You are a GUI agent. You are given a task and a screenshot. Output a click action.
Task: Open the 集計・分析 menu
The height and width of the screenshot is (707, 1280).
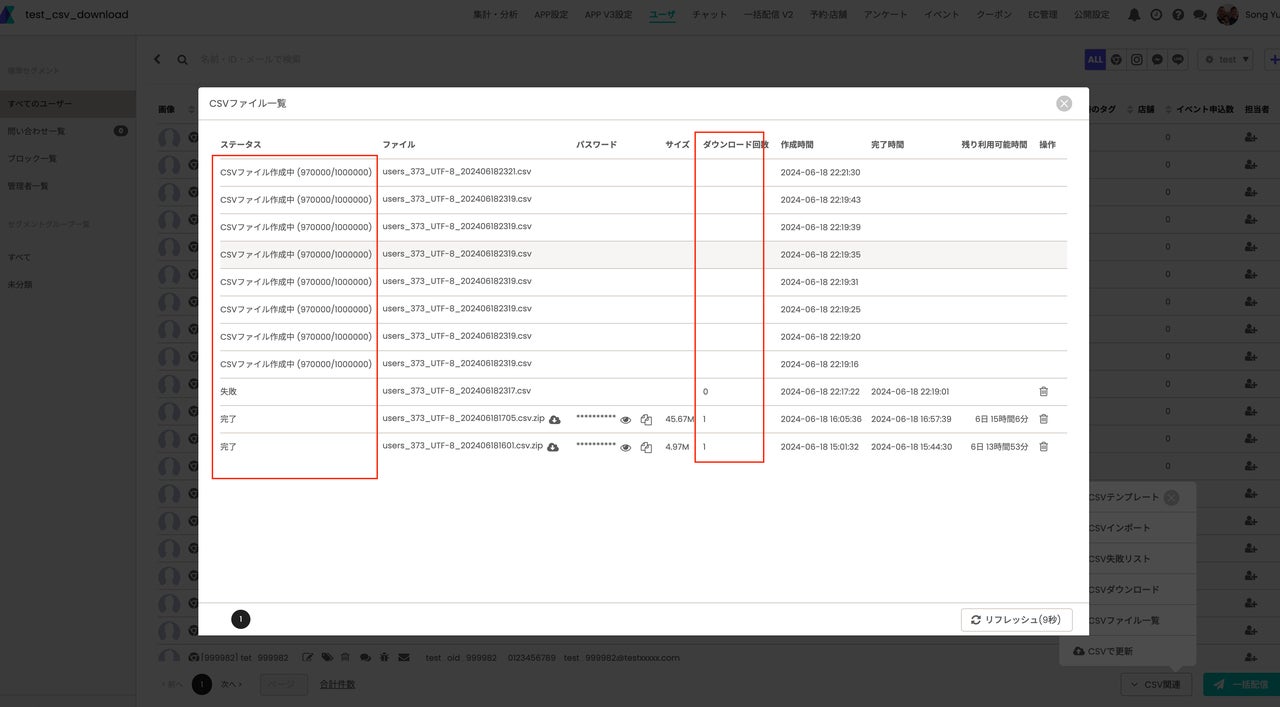[x=495, y=15]
